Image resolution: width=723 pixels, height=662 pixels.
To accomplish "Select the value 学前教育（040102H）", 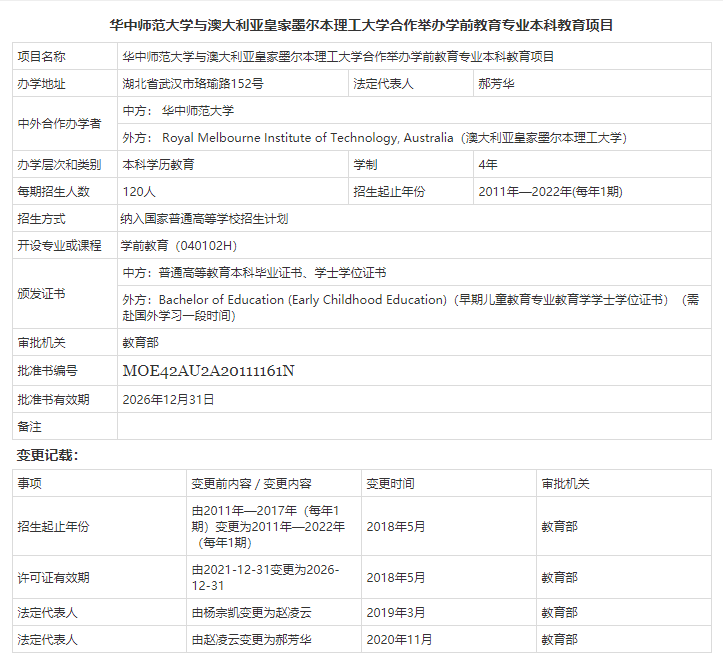I will click(x=179, y=245).
